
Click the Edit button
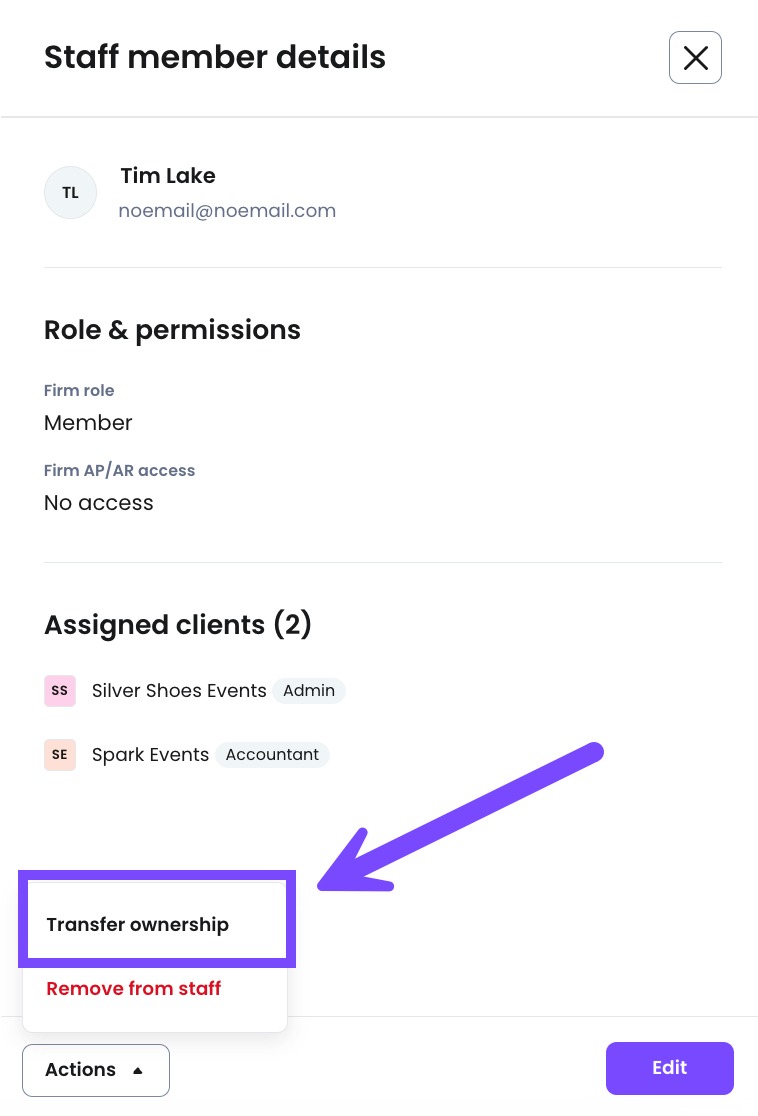670,1068
